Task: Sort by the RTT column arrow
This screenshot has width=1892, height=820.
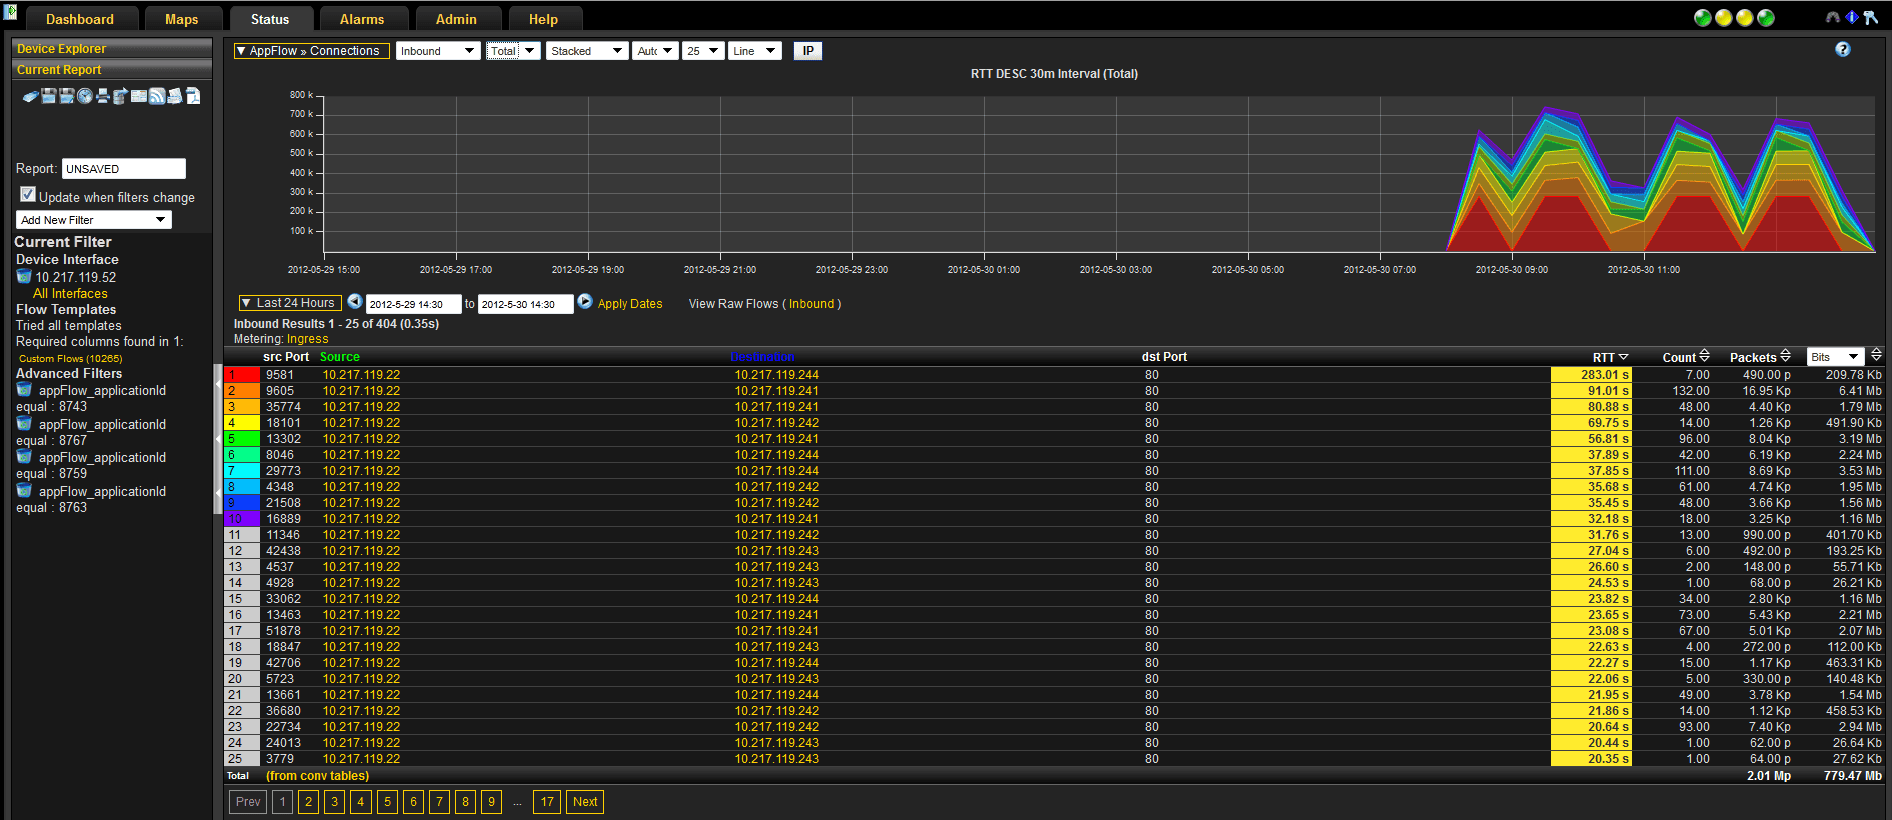Action: (x=1623, y=357)
